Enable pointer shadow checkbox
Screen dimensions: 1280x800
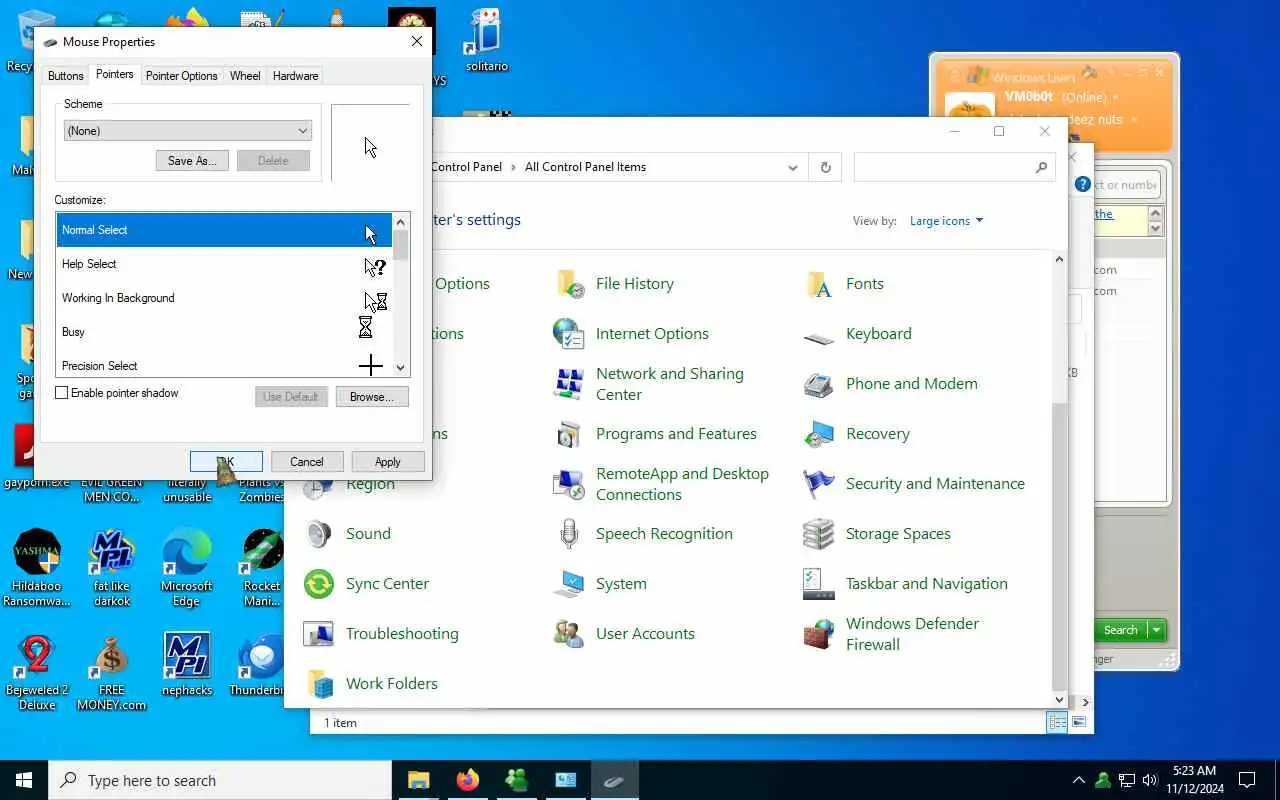click(x=61, y=393)
